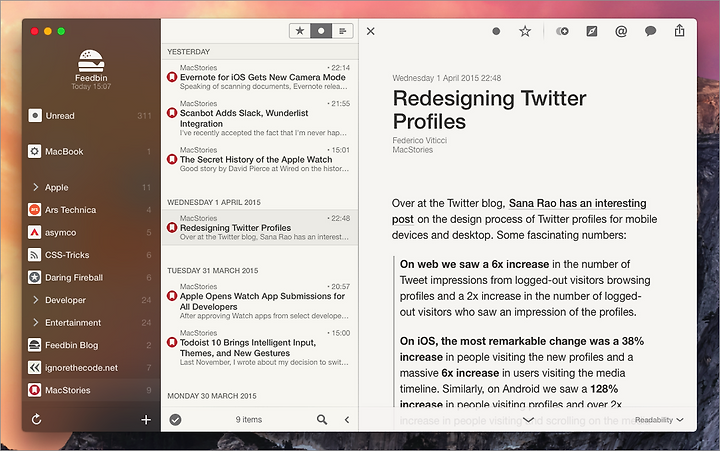Open Scanbot Adds Slack, Wunderlist Integration article
This screenshot has width=720, height=451.
260,118
